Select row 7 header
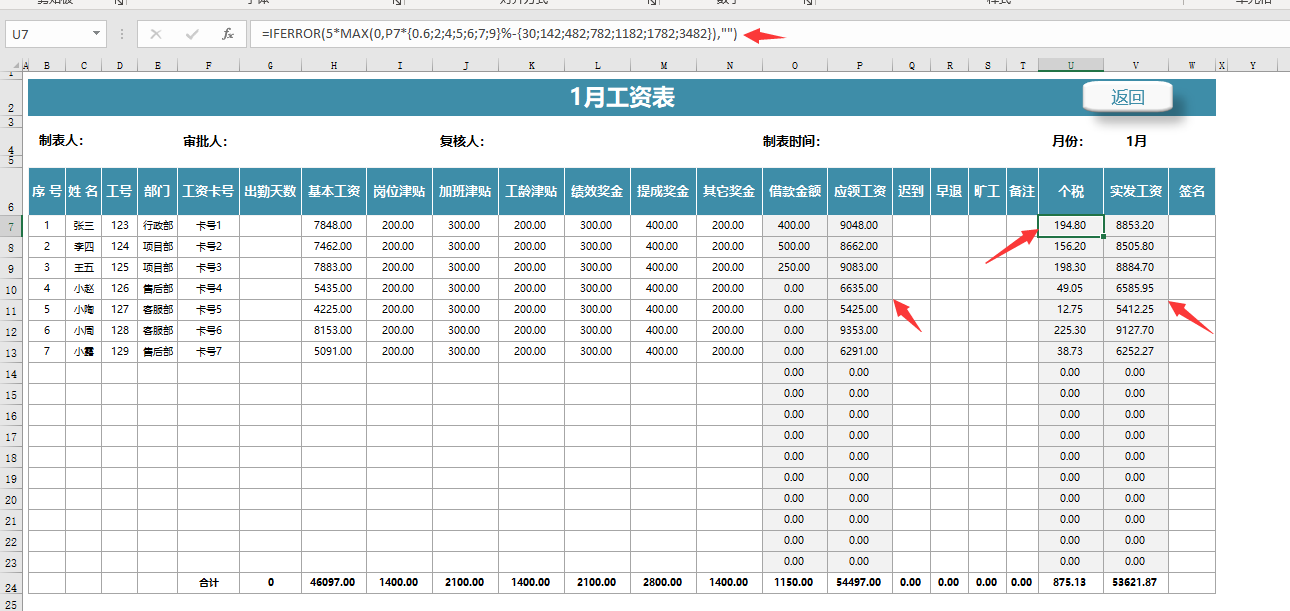This screenshot has width=1290, height=611. click(x=11, y=225)
